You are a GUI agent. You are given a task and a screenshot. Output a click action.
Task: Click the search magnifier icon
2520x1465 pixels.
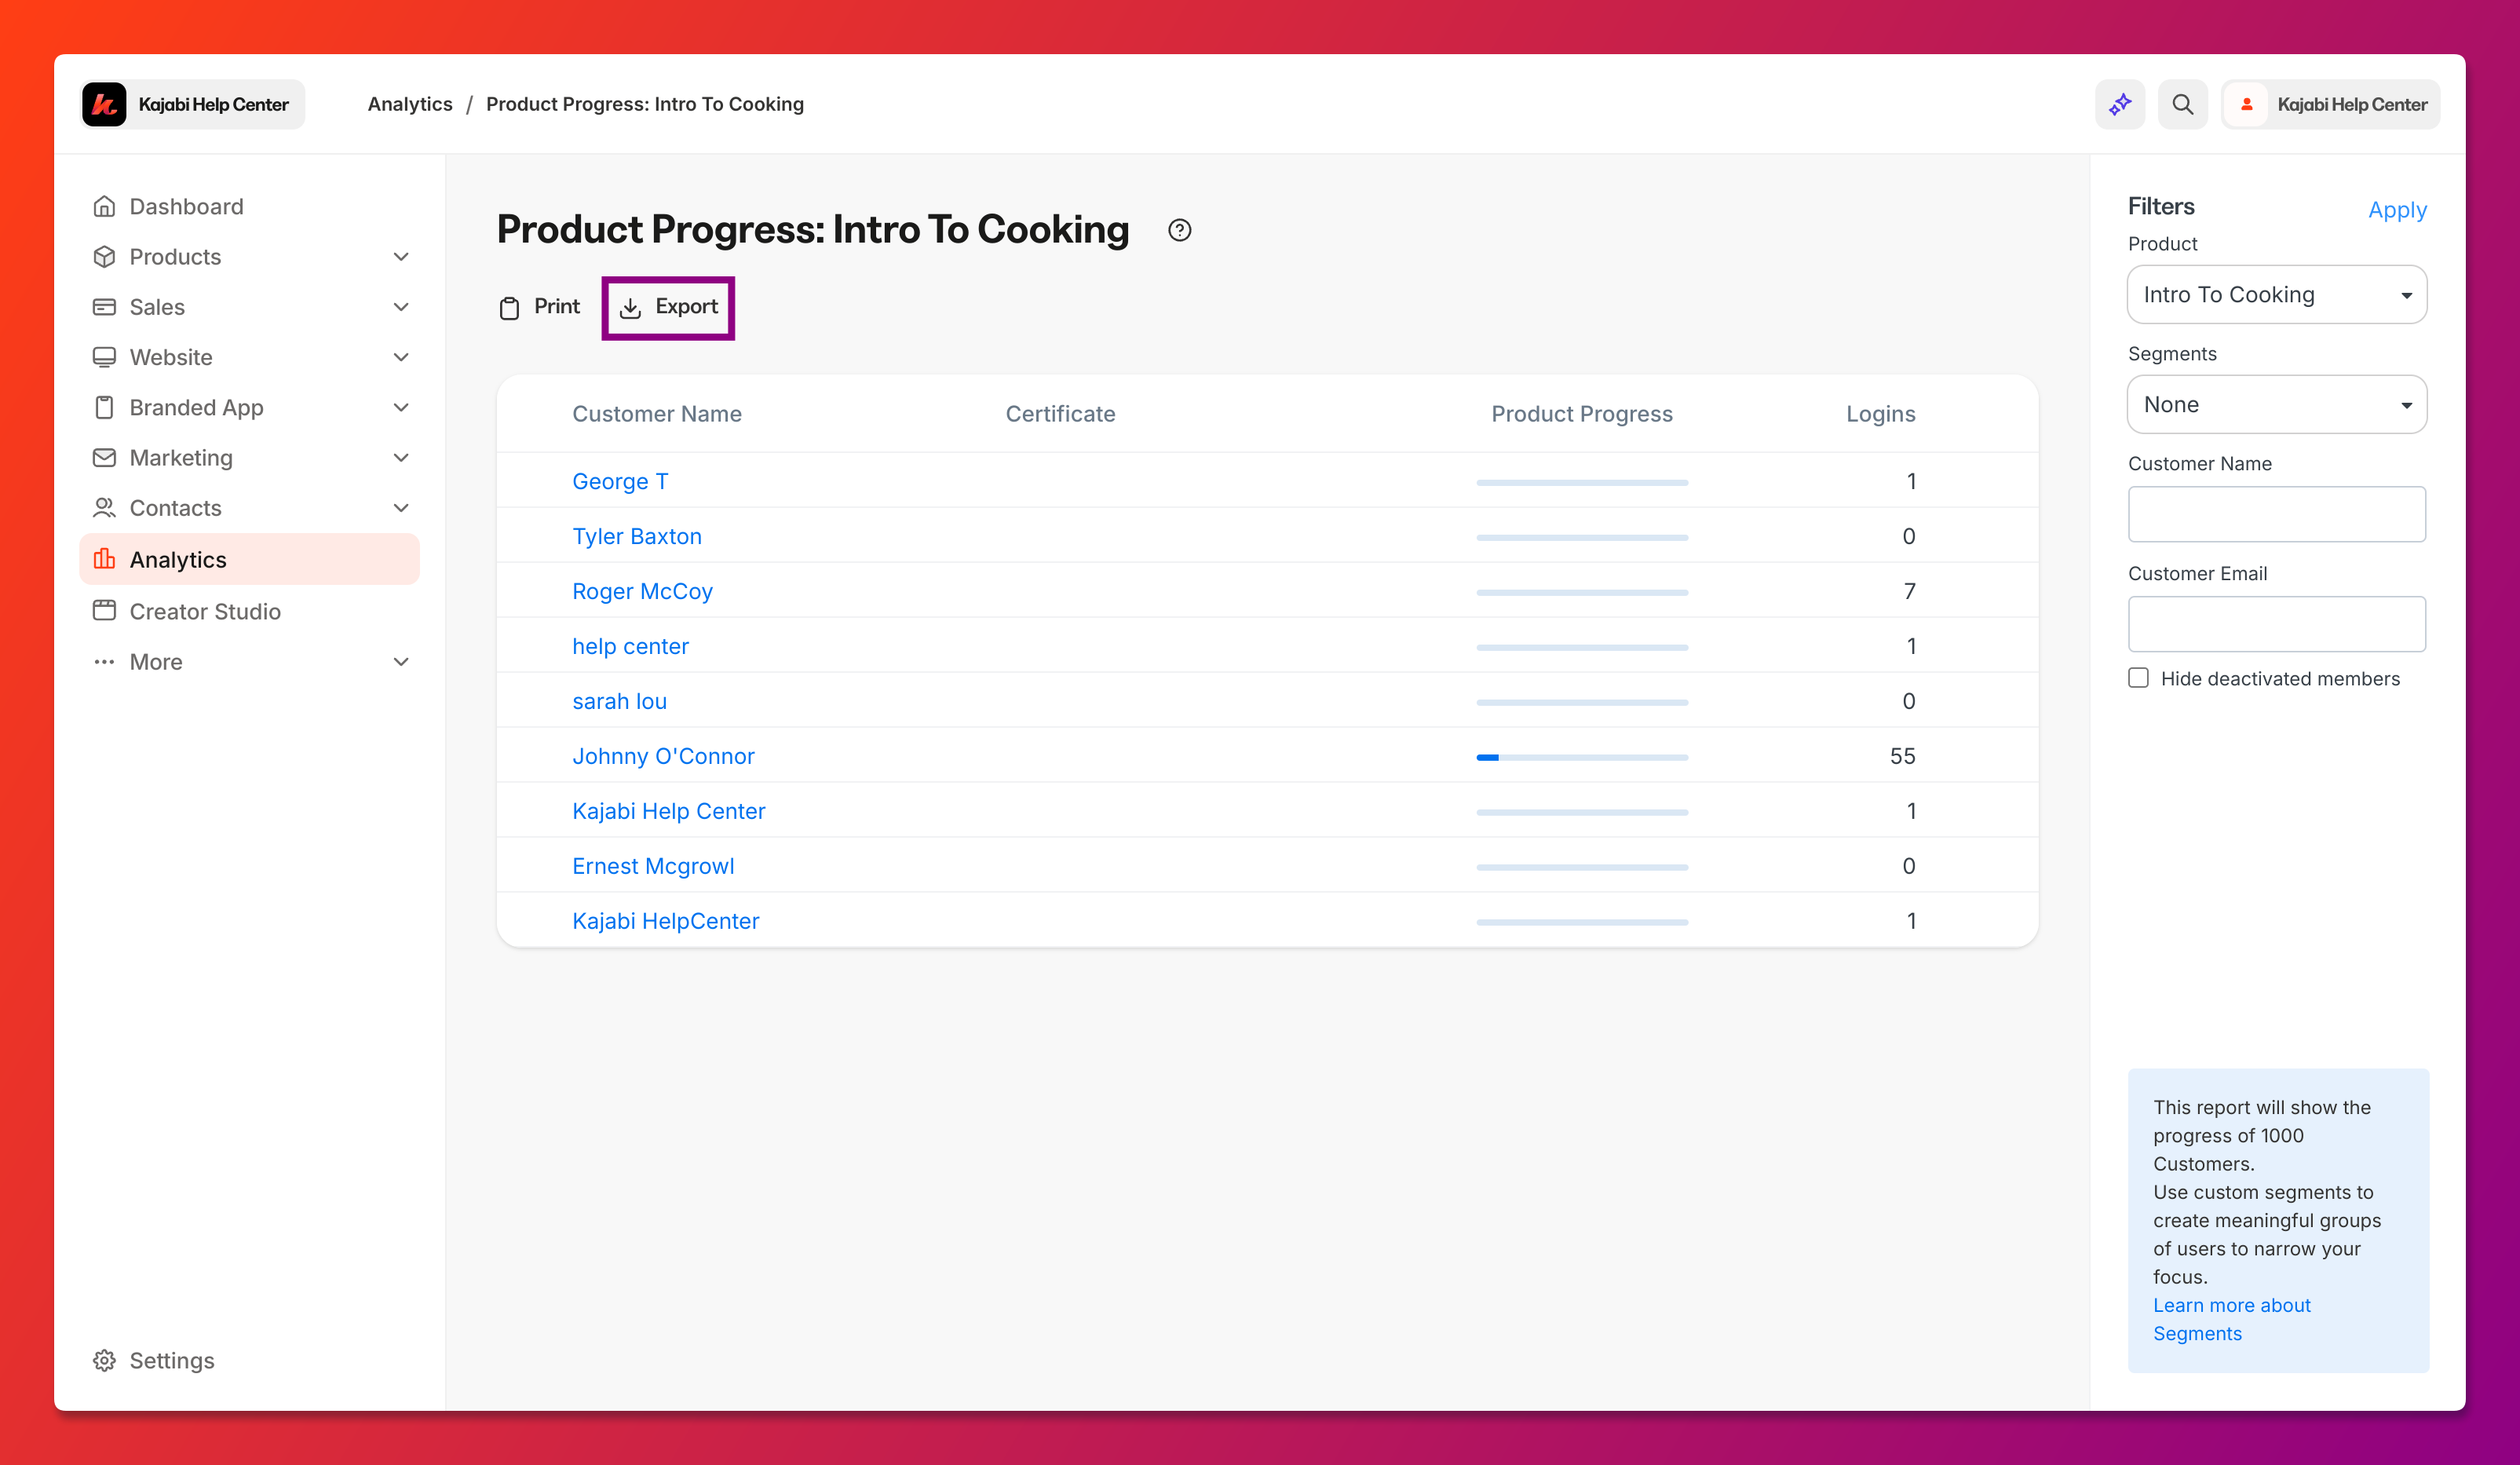click(2182, 104)
